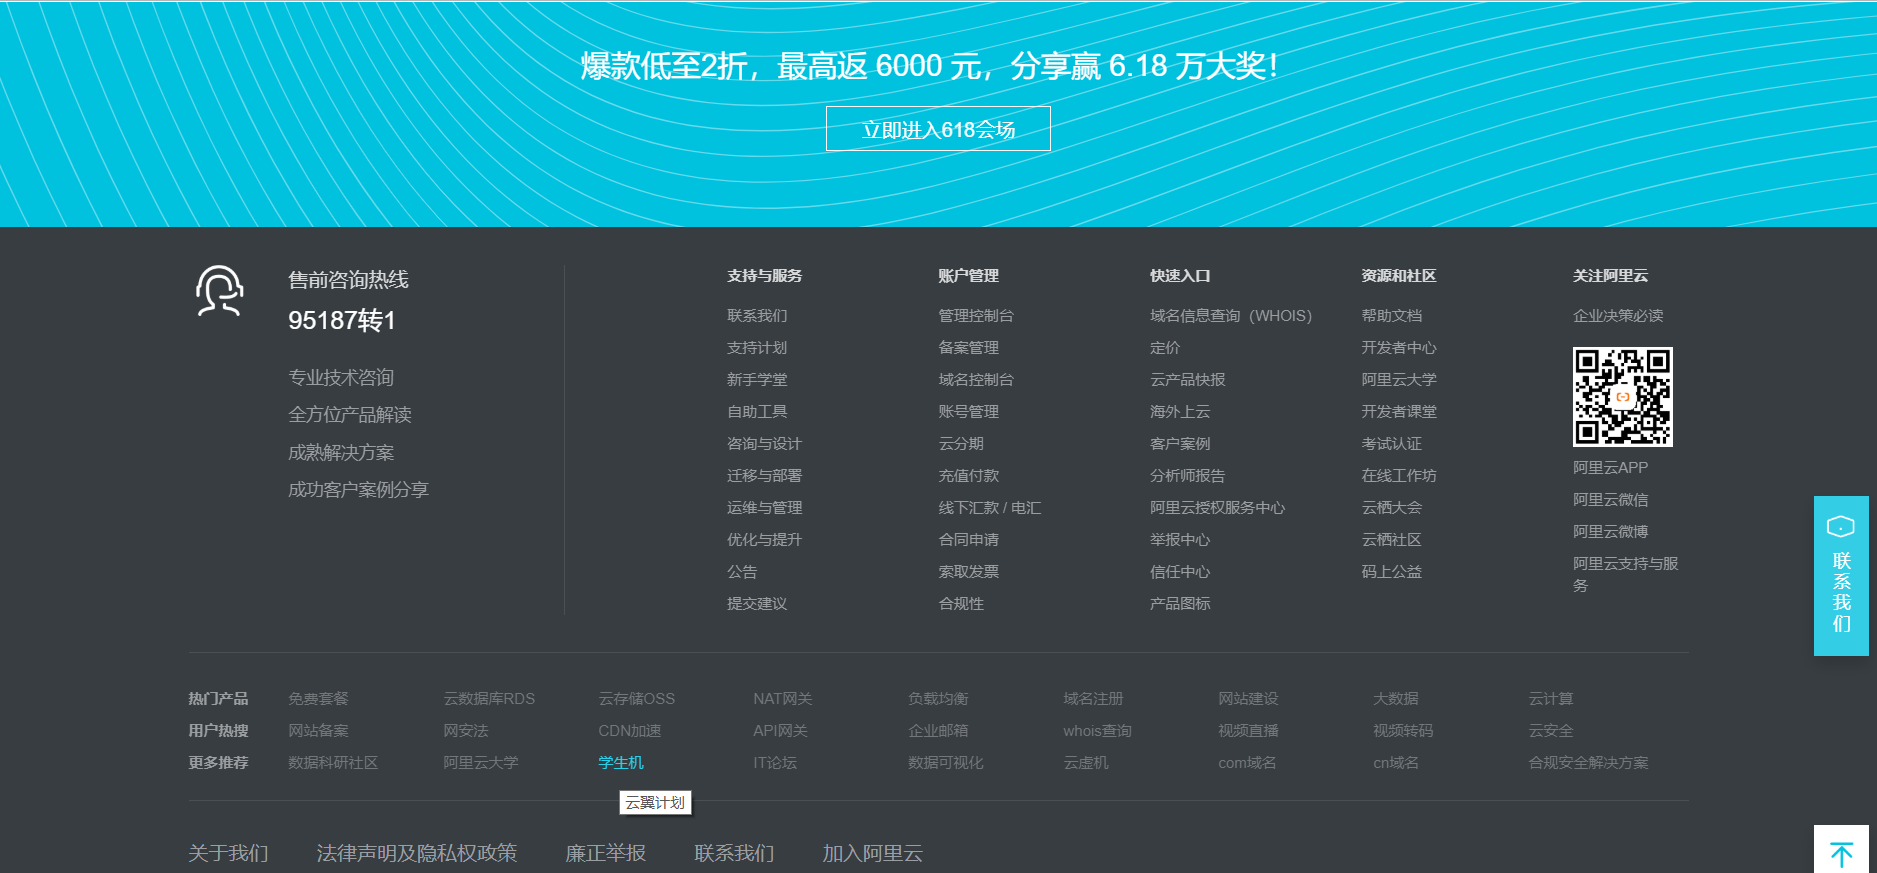Open 阿里云APP link

click(1610, 468)
